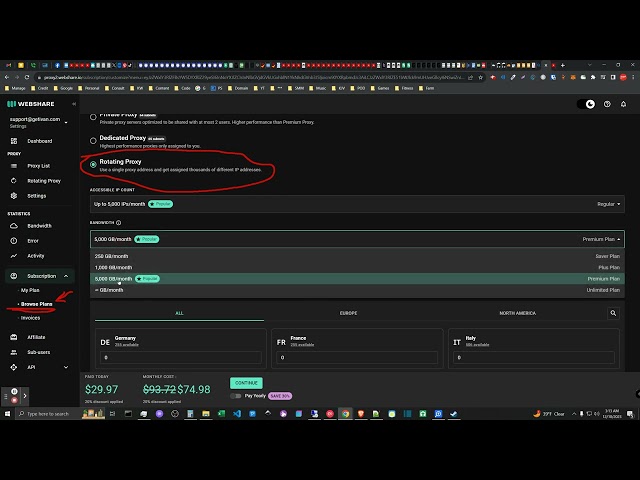Open Invoices under Subscription
This screenshot has width=640, height=480.
[x=30, y=318]
